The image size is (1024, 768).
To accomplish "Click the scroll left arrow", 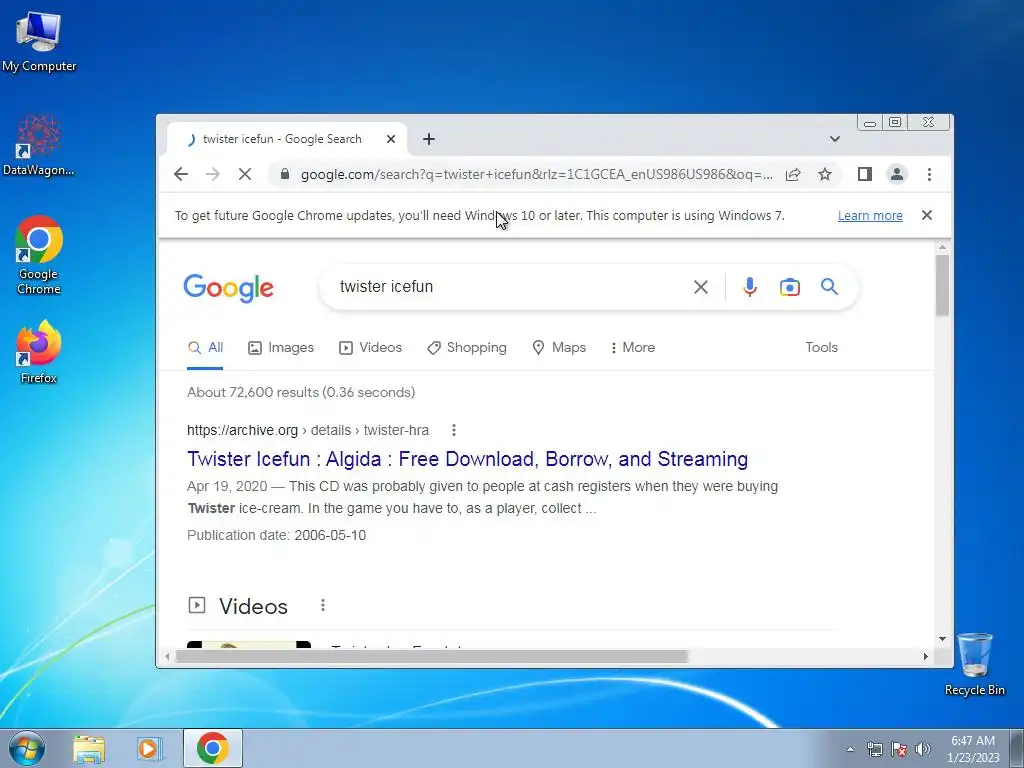I will pos(167,656).
